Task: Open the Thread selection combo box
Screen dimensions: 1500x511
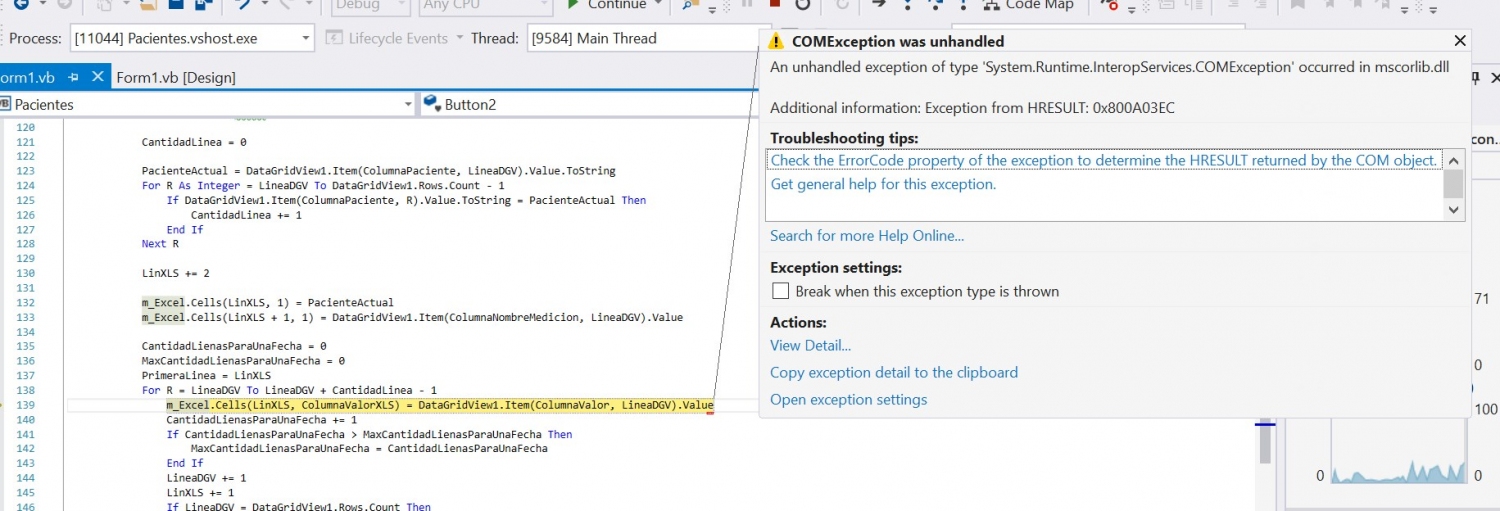Action: click(x=640, y=39)
